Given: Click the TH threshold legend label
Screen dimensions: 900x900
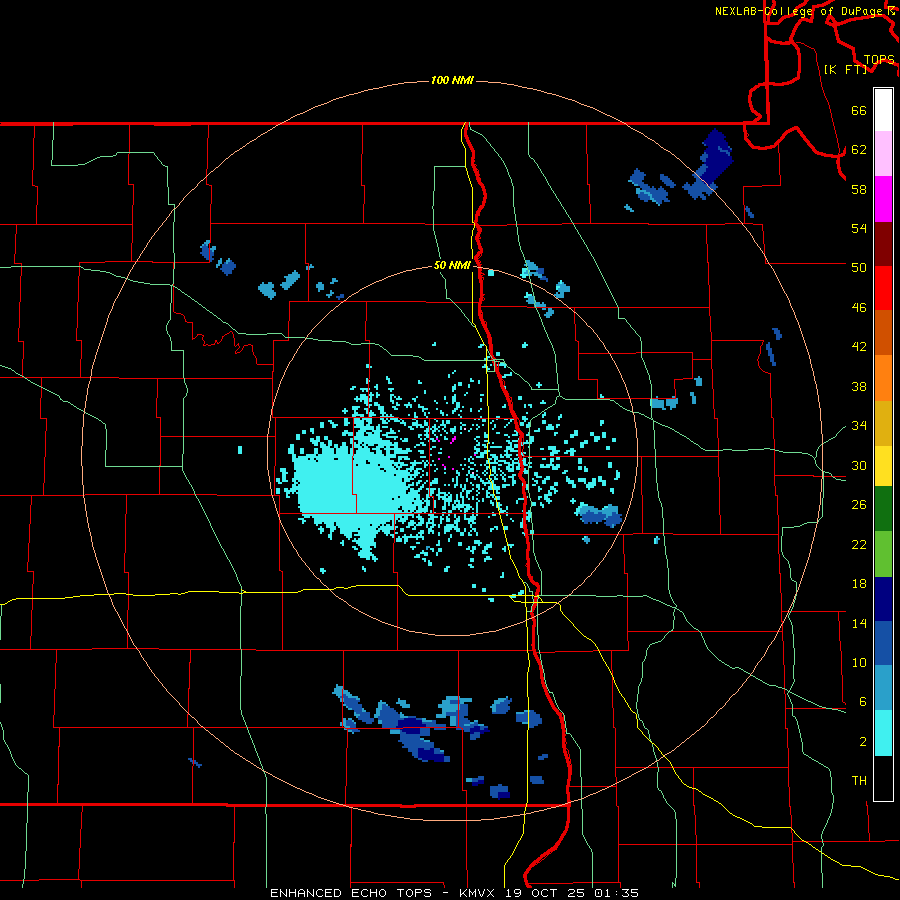Looking at the screenshot, I should pyautogui.click(x=859, y=781).
